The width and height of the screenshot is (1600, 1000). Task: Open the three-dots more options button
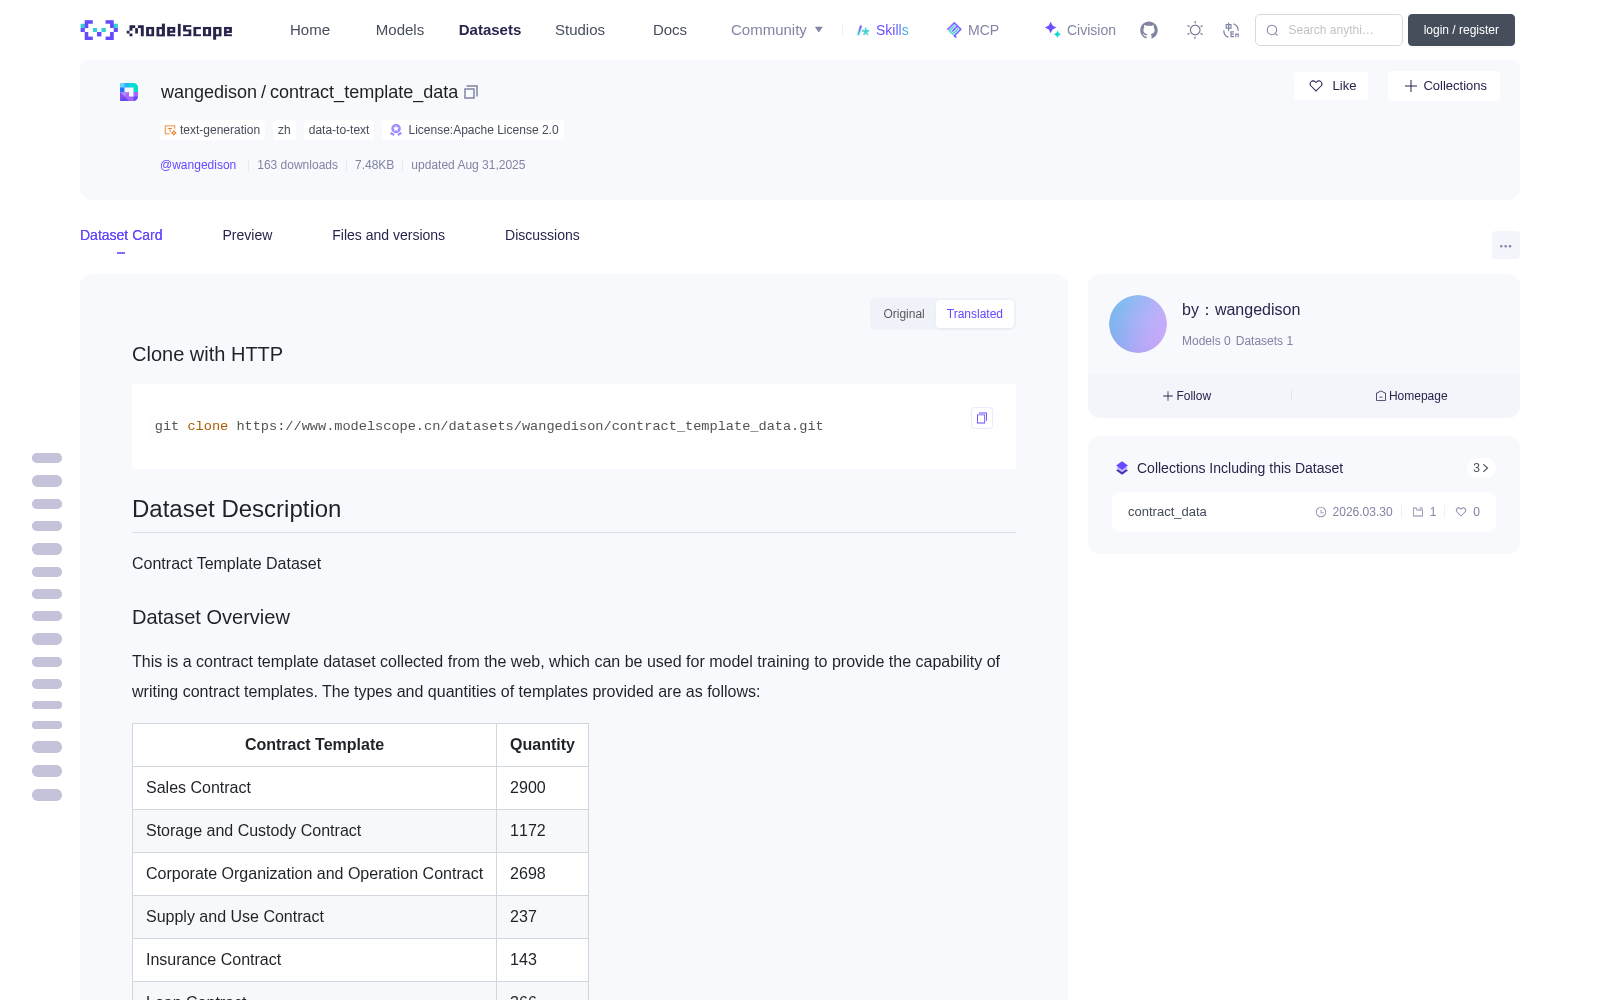[x=1506, y=245]
